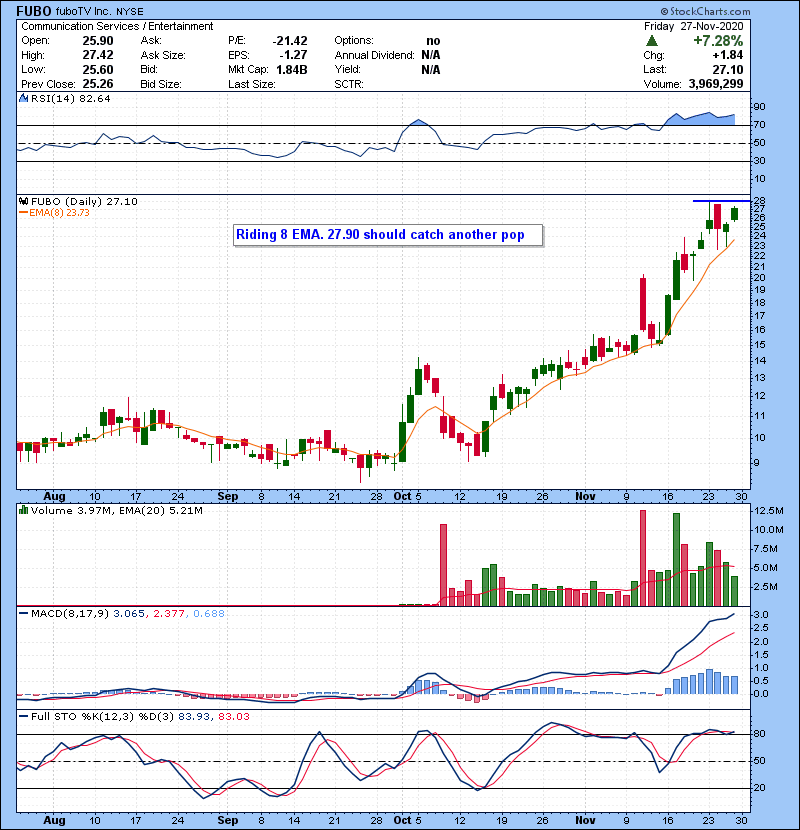
Task: Click the candlestick icon before FUBO (Daily)
Action: tap(23, 201)
